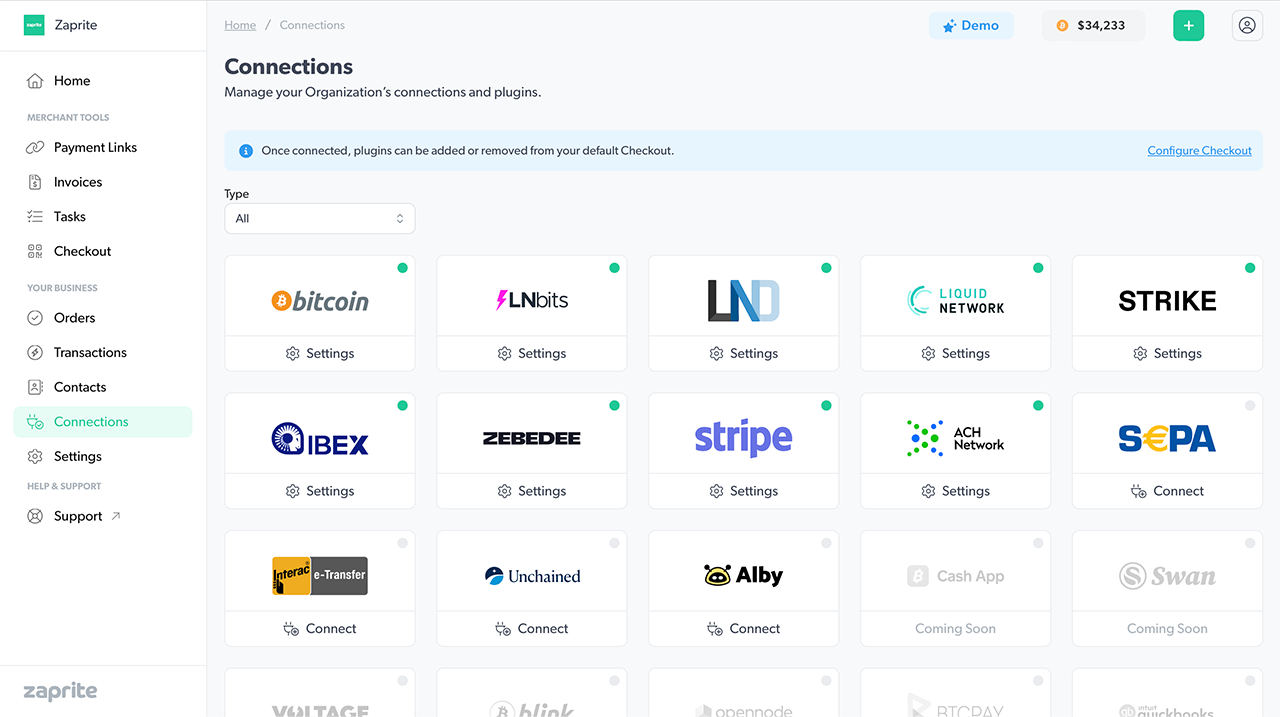
Task: Open Settings for the IBEX connection
Action: (x=320, y=491)
